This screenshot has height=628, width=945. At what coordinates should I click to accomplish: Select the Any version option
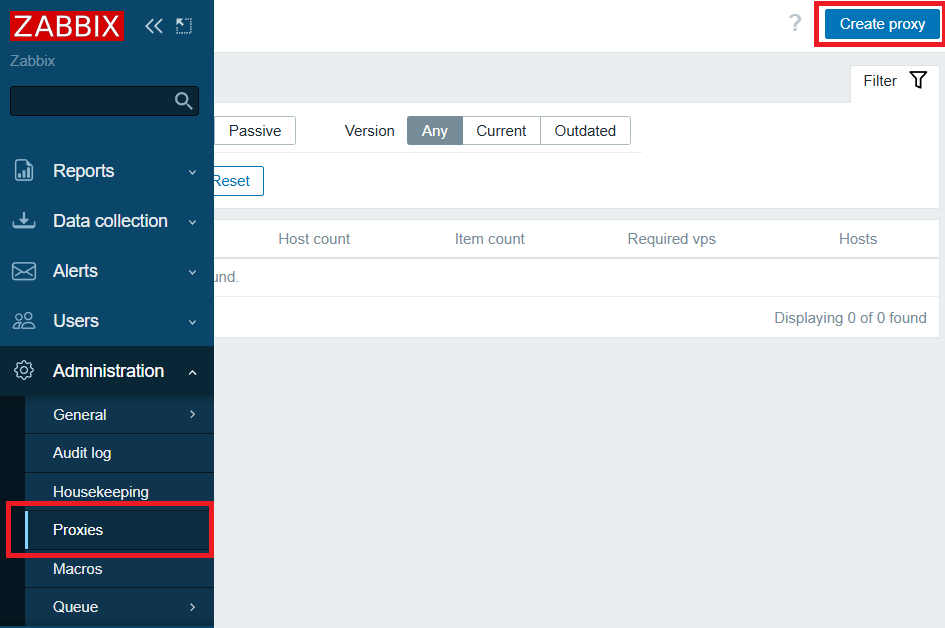(x=435, y=131)
